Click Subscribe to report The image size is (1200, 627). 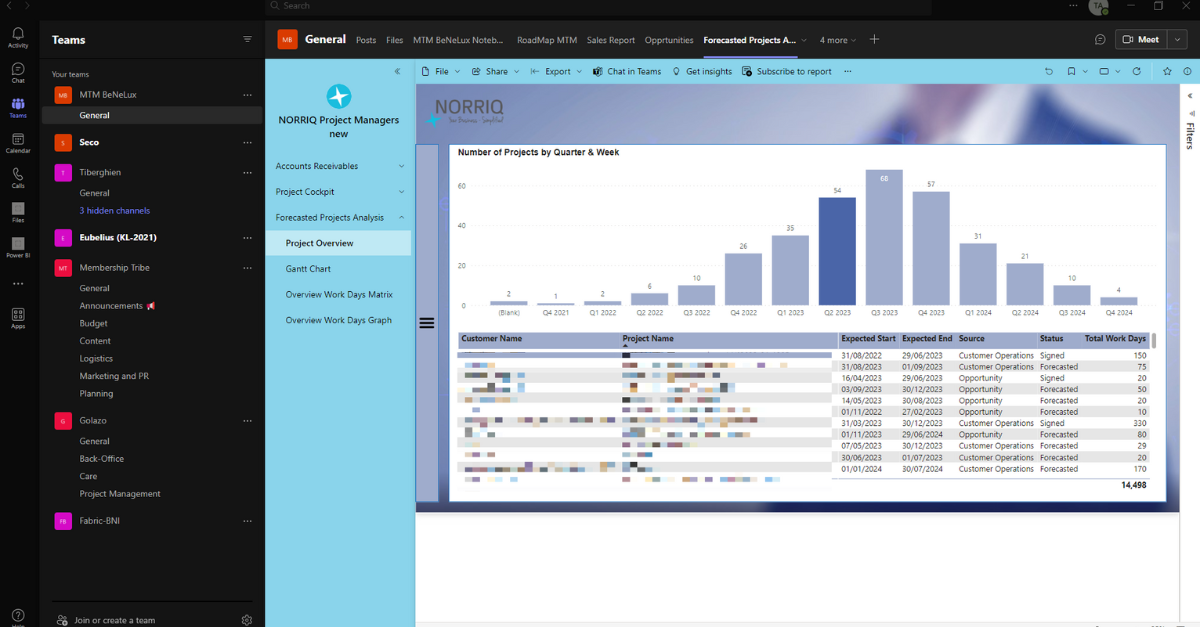tap(787, 72)
